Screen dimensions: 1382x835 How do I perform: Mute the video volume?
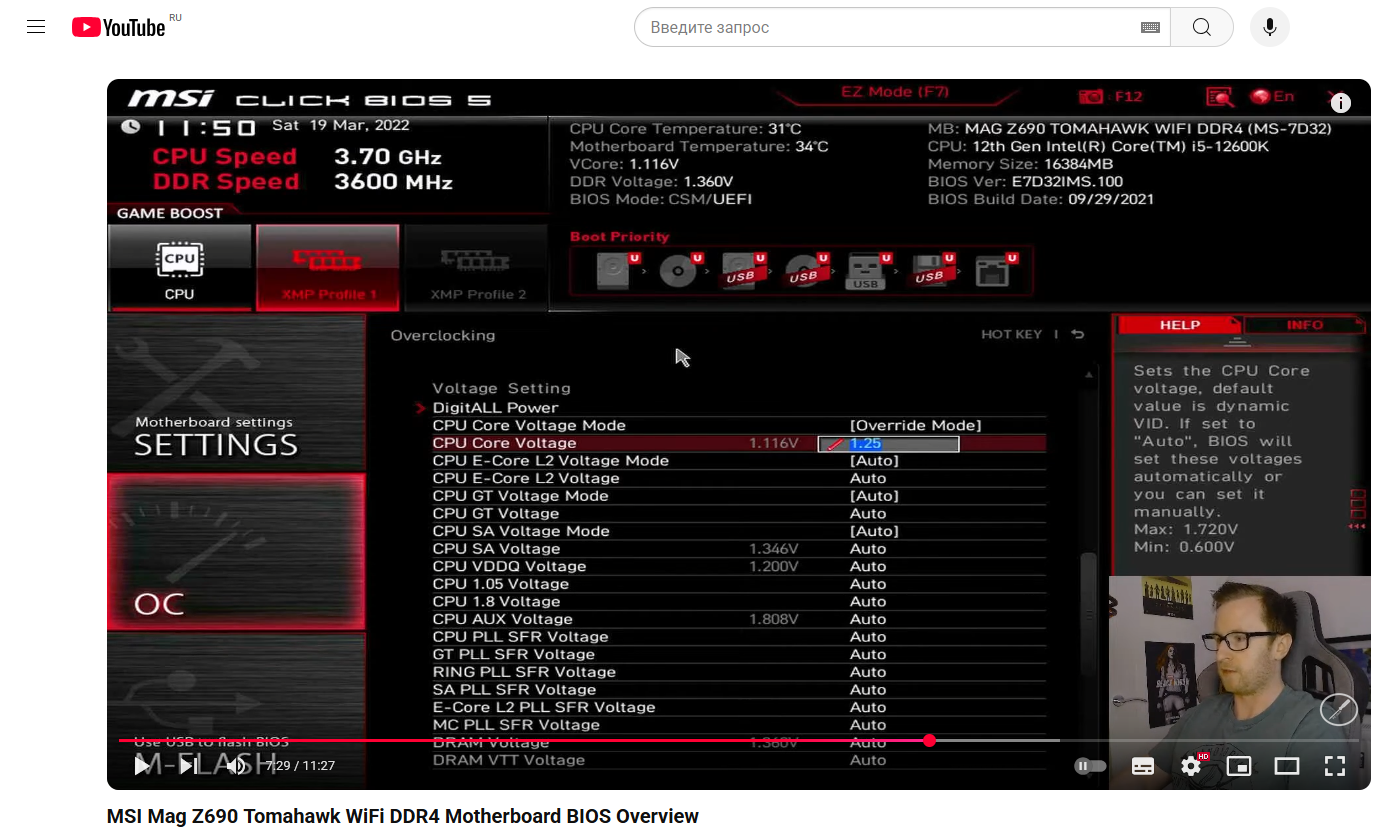[235, 766]
